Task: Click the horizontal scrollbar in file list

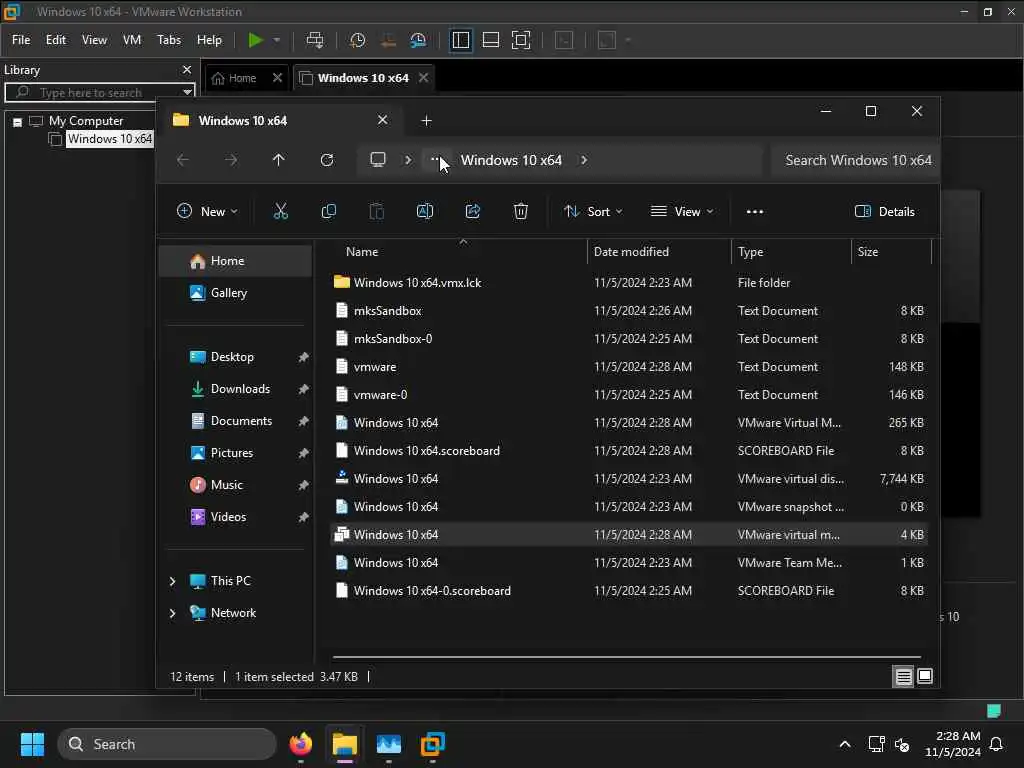Action: tap(626, 656)
